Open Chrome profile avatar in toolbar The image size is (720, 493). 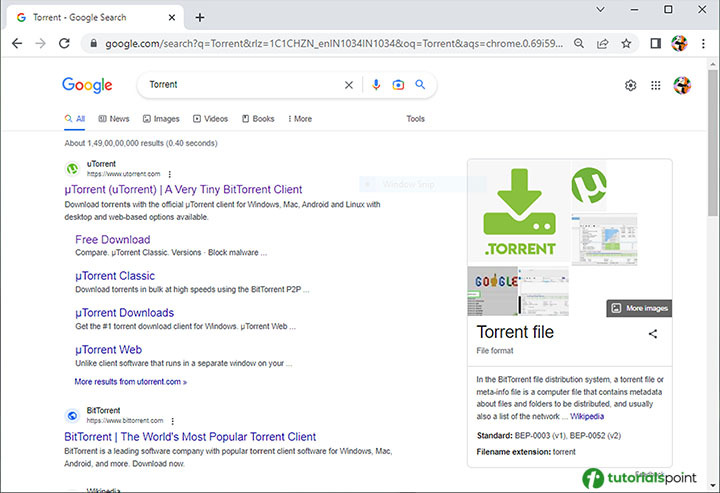(x=679, y=44)
